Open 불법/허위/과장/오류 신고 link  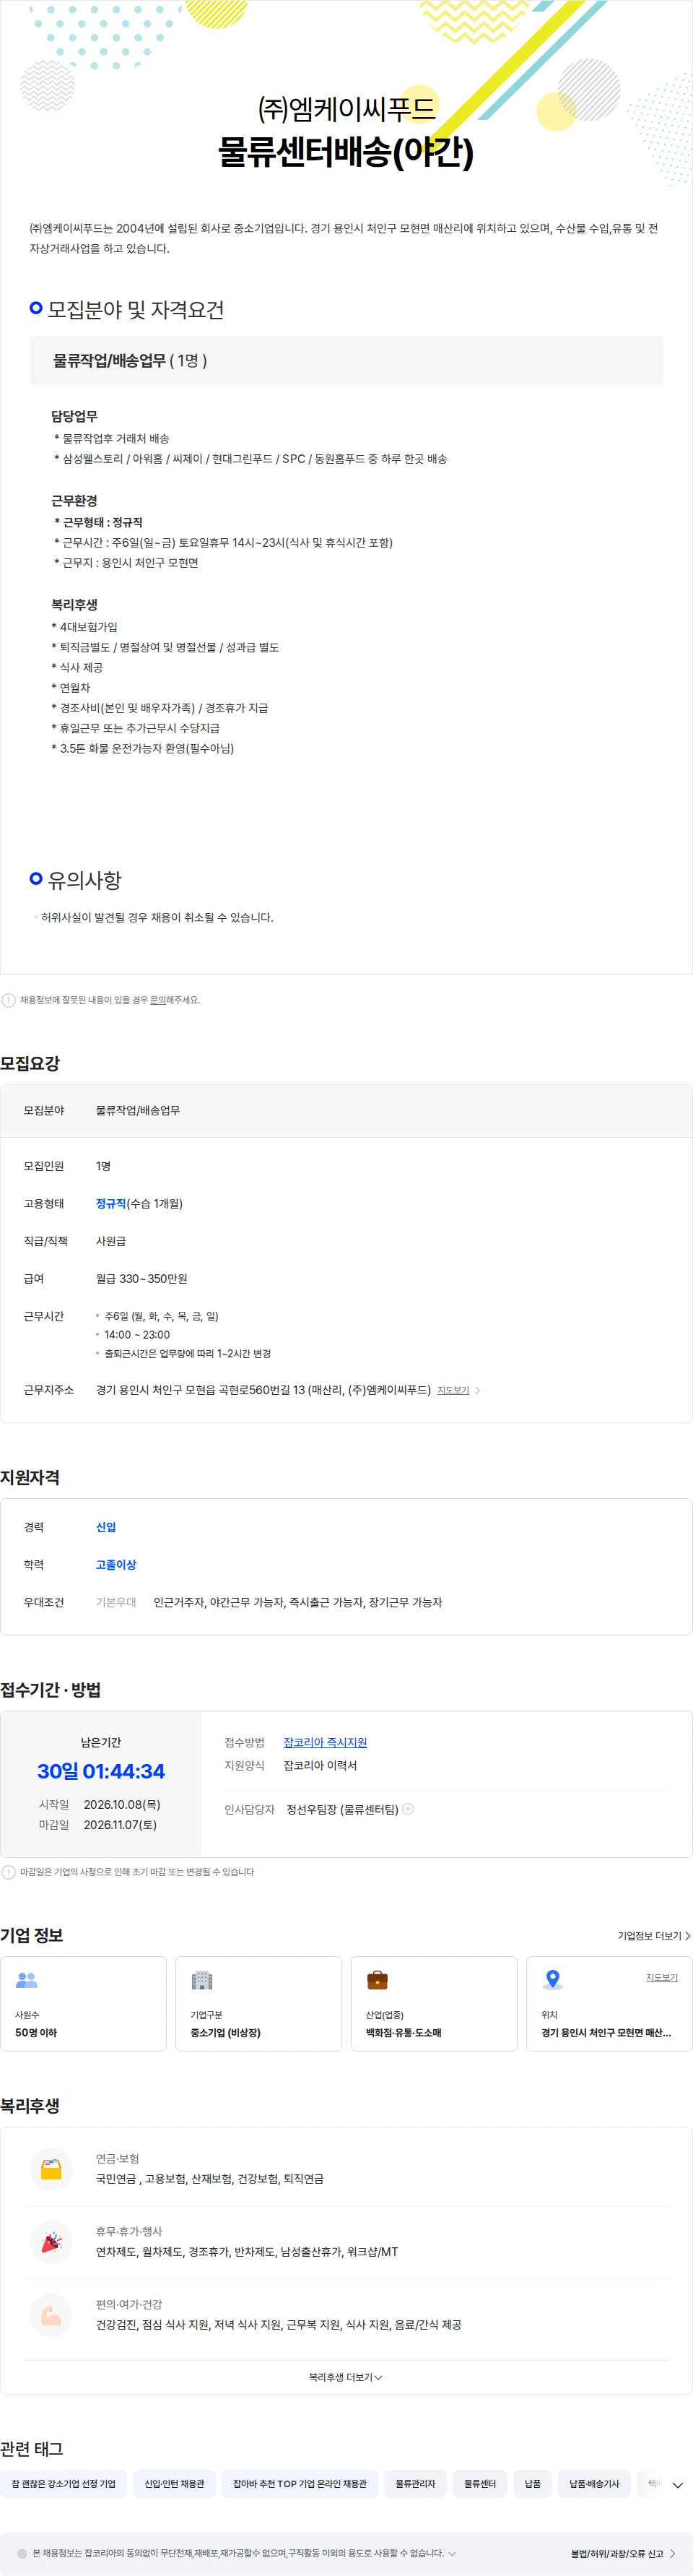click(623, 2553)
